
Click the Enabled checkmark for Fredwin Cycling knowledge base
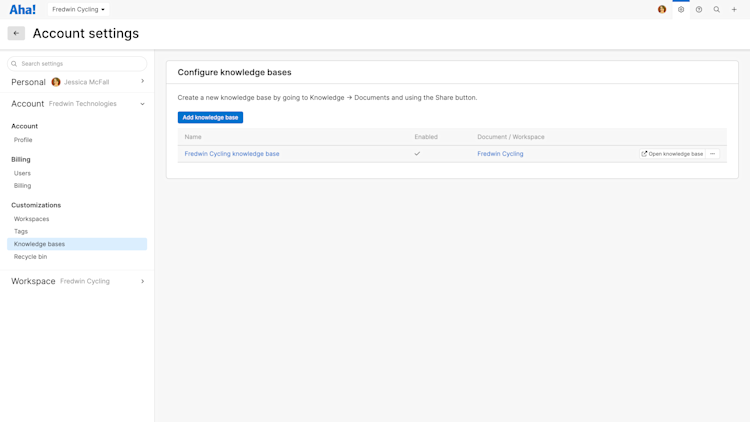[x=417, y=154]
